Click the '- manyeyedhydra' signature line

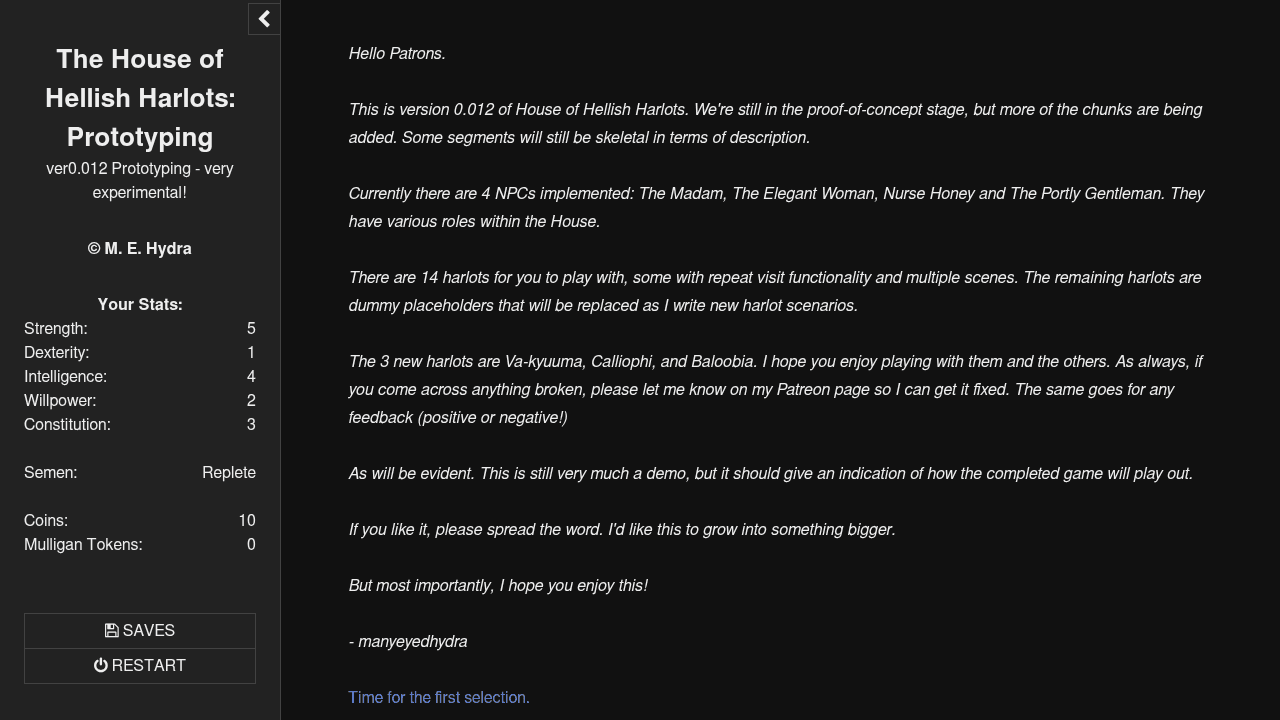point(408,641)
